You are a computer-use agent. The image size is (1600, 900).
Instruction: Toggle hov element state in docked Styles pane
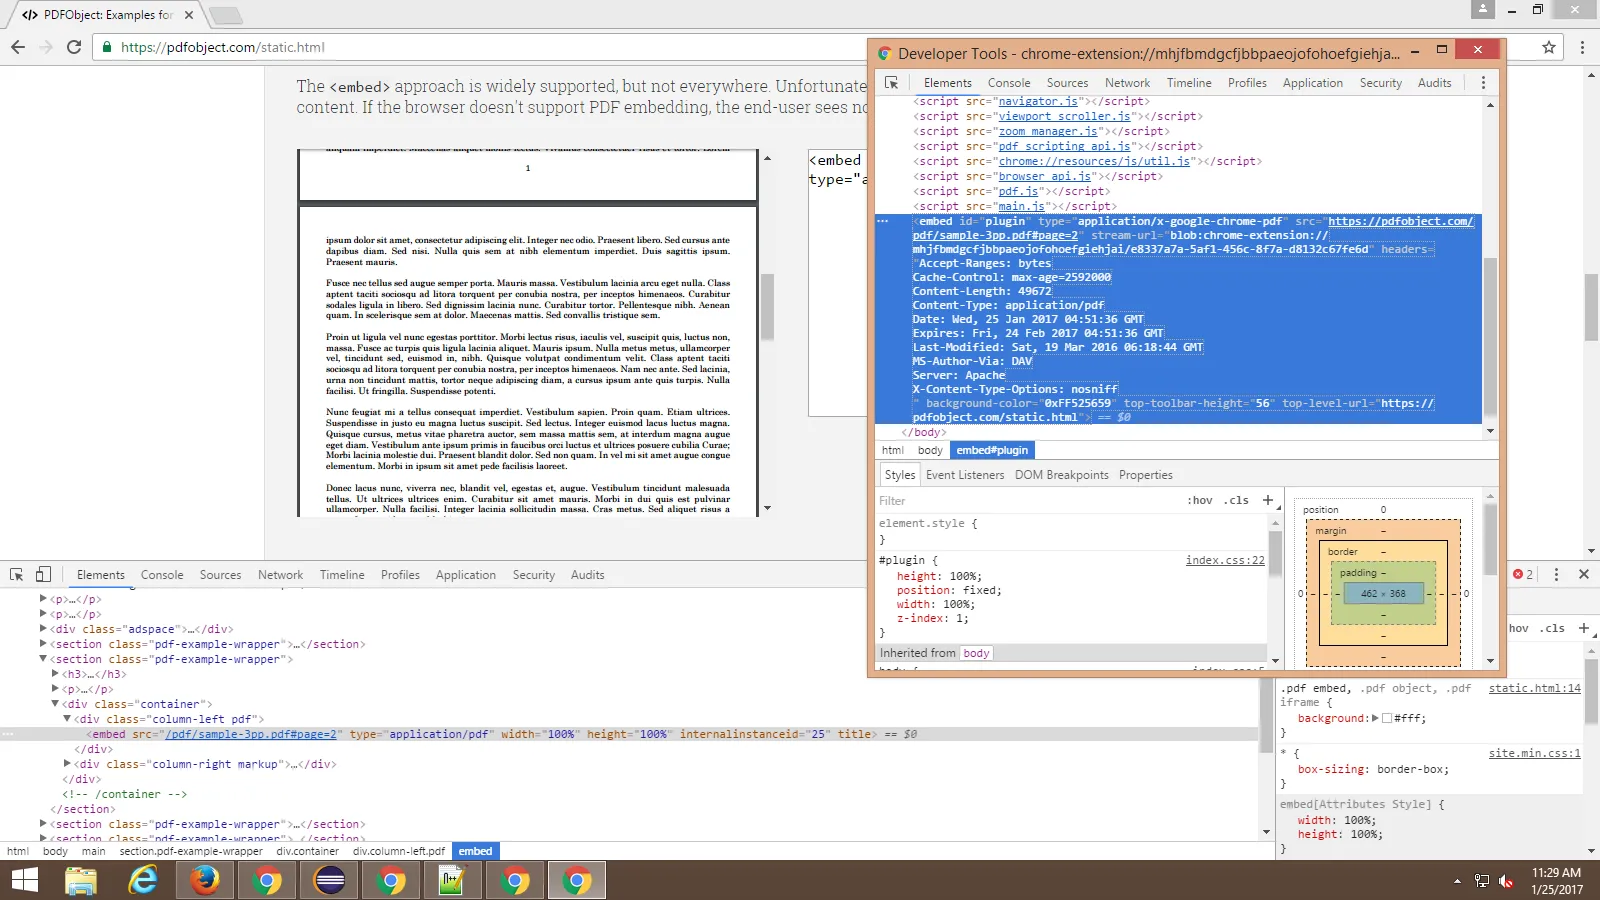1518,628
